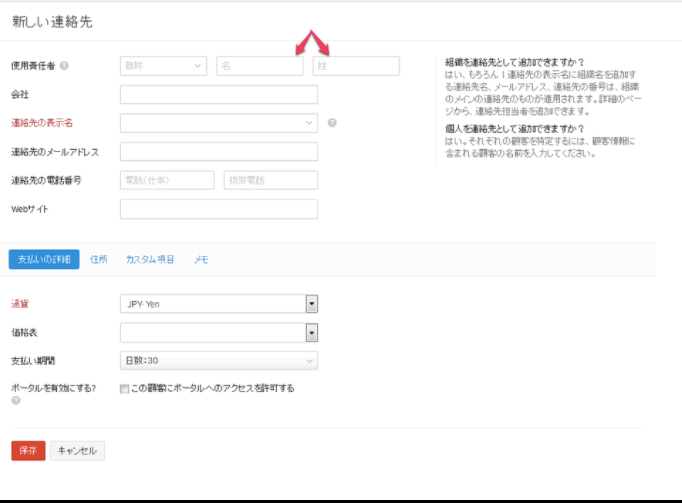Expand the 連絡先の表示名 dropdown
Viewport: 682px width, 503px height.
click(218, 123)
